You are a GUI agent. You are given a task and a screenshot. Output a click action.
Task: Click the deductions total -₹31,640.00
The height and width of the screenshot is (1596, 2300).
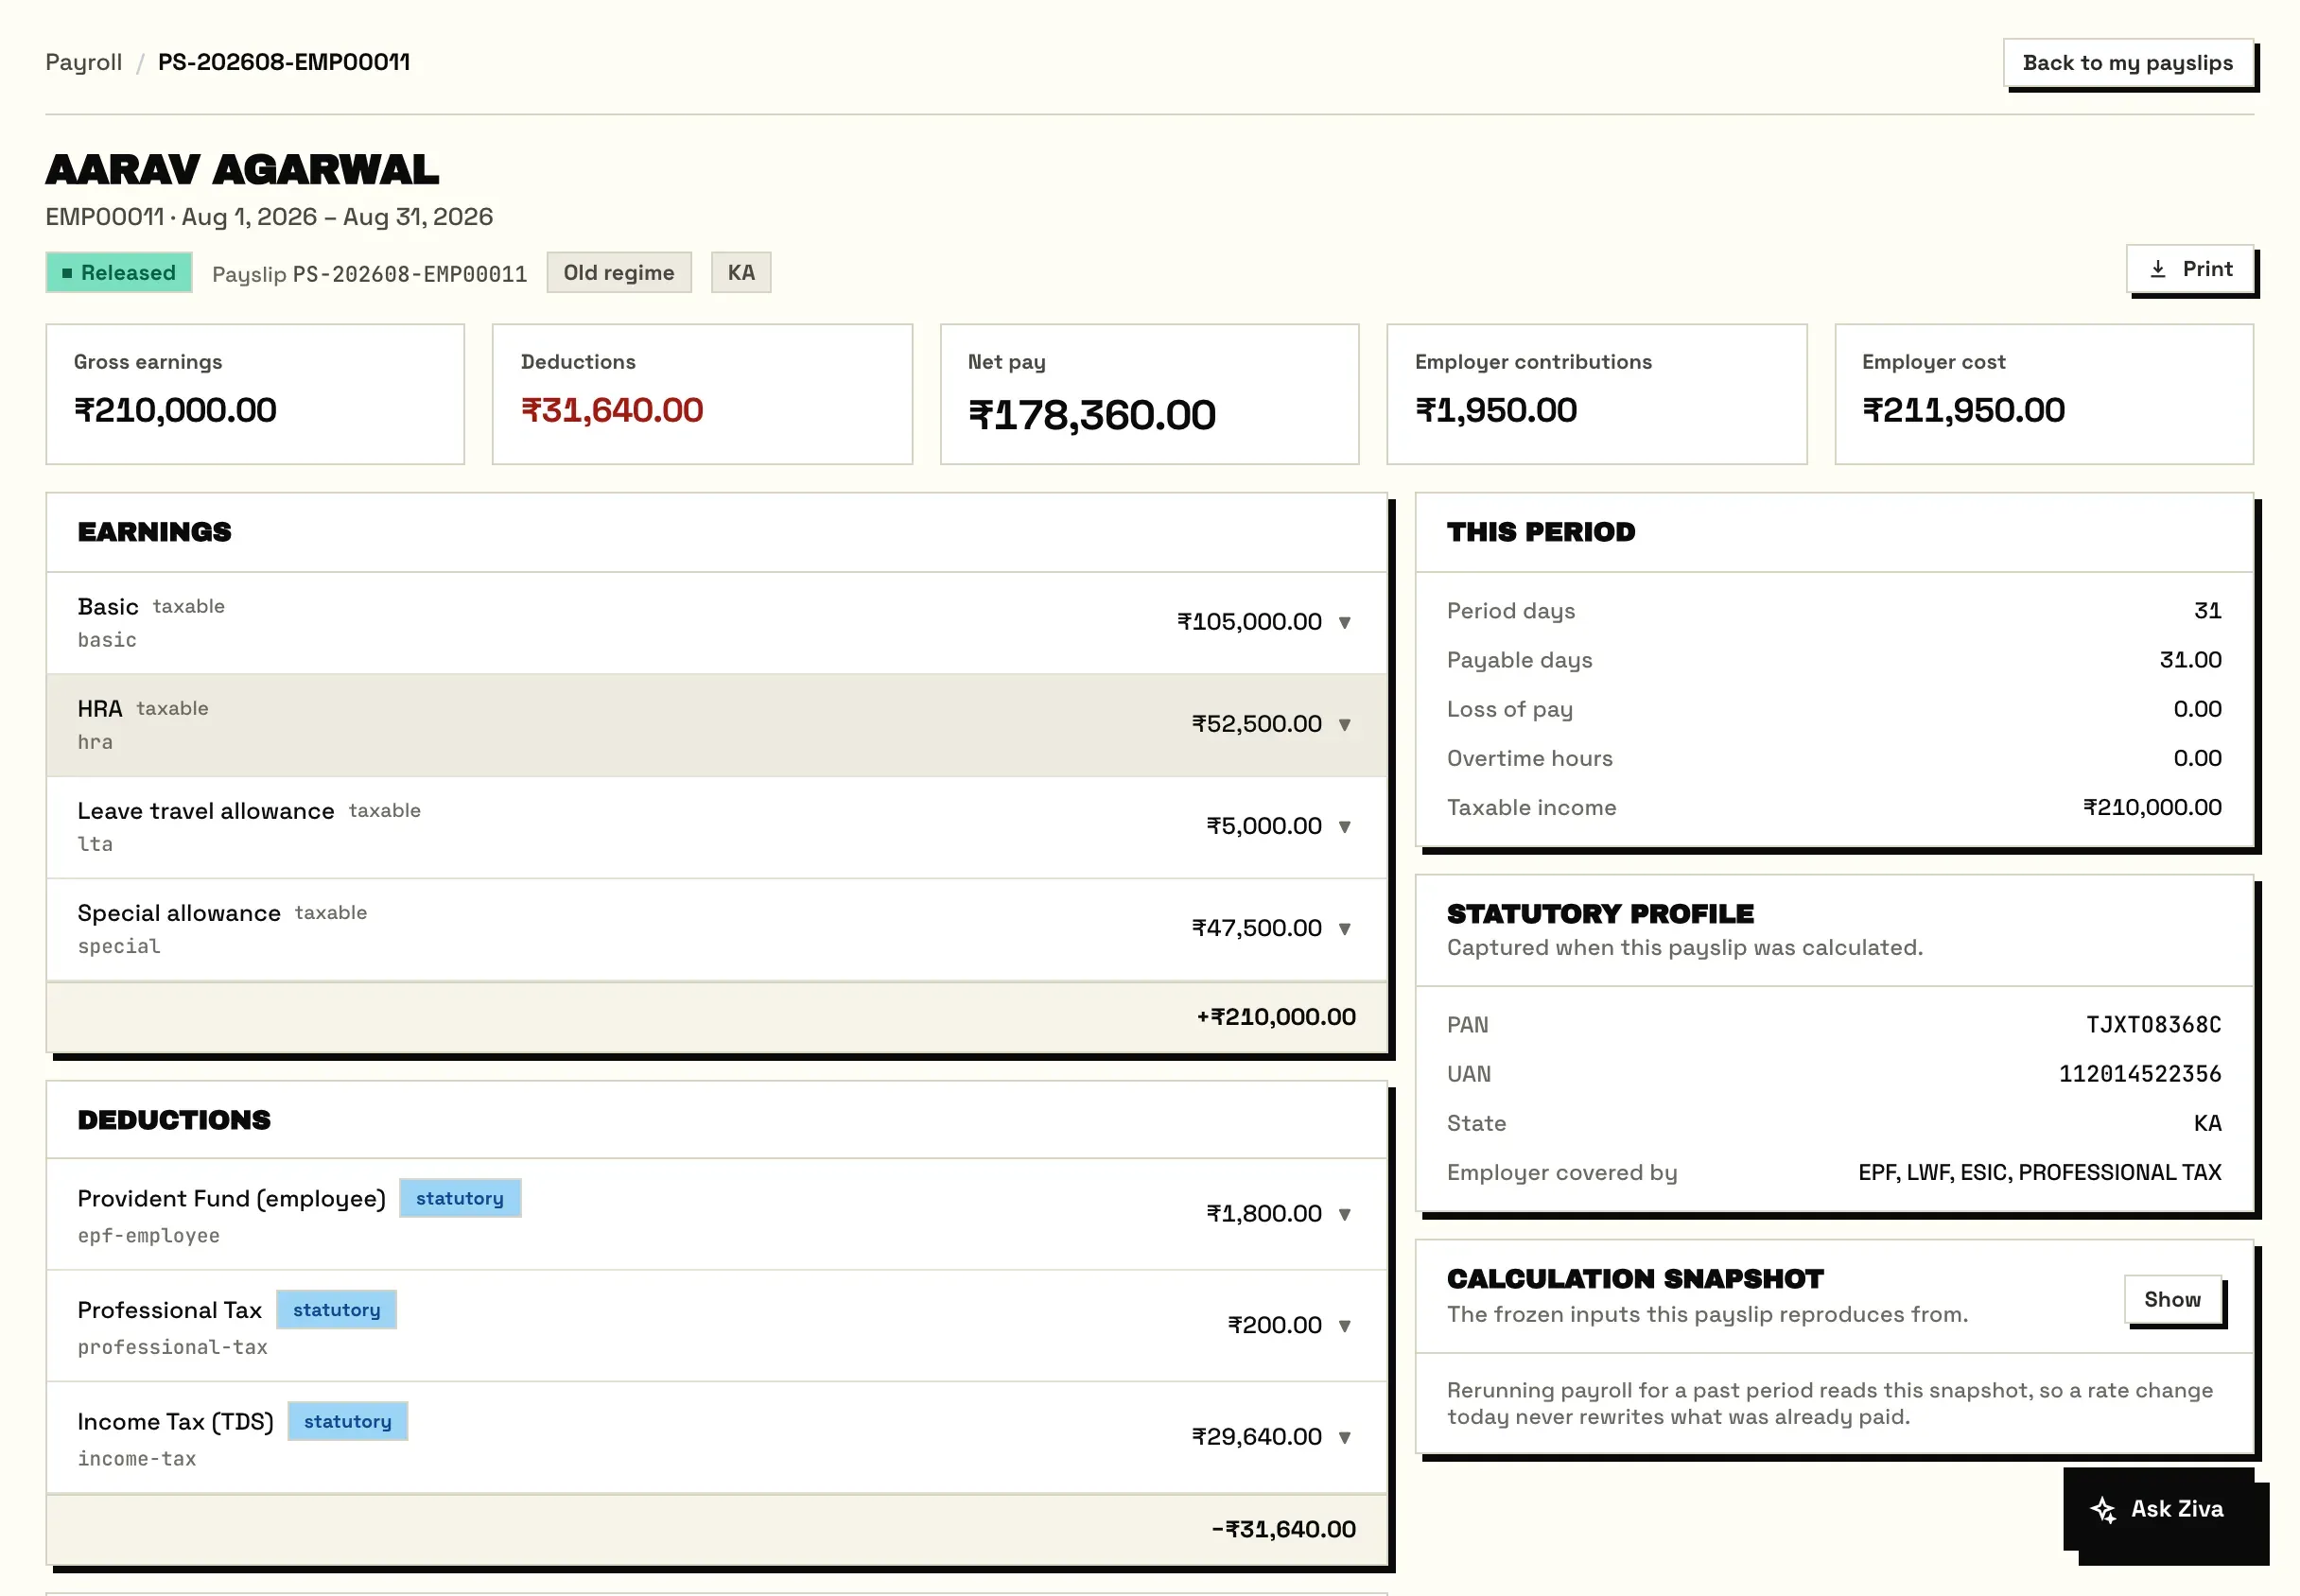1284,1529
